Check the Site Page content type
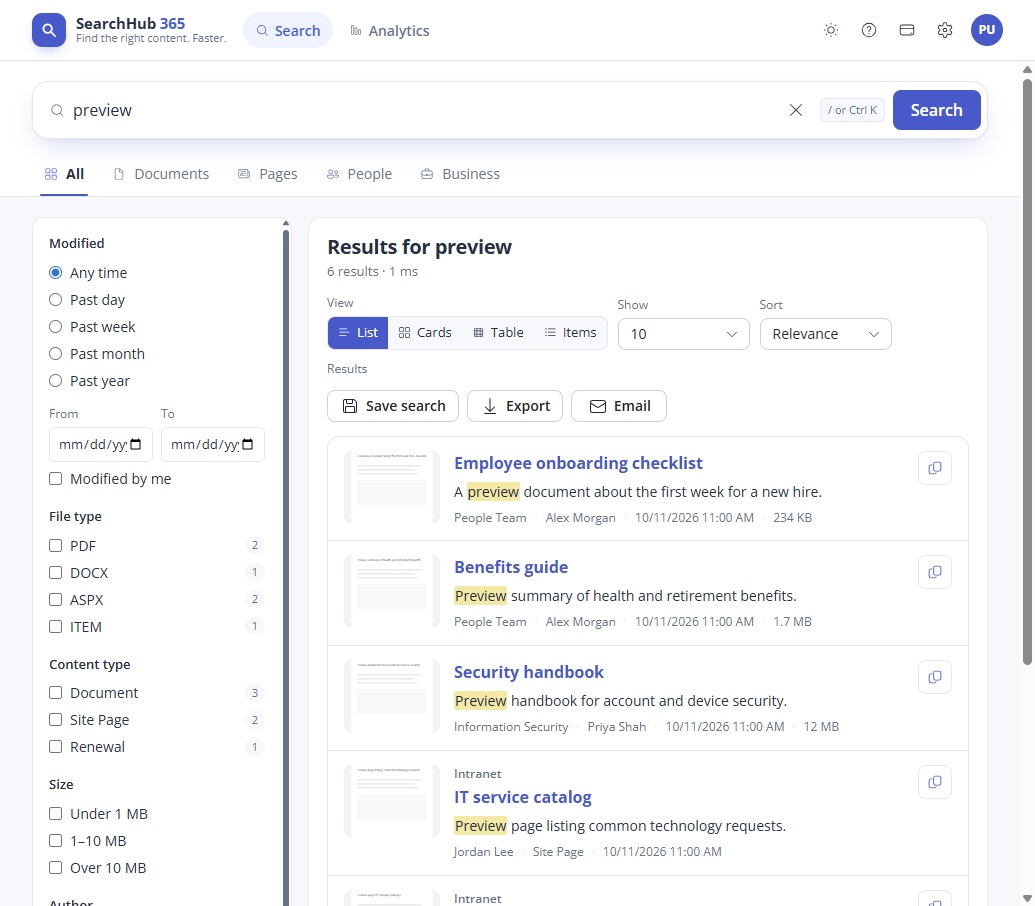Screen dimensions: 1035x906 [55, 719]
